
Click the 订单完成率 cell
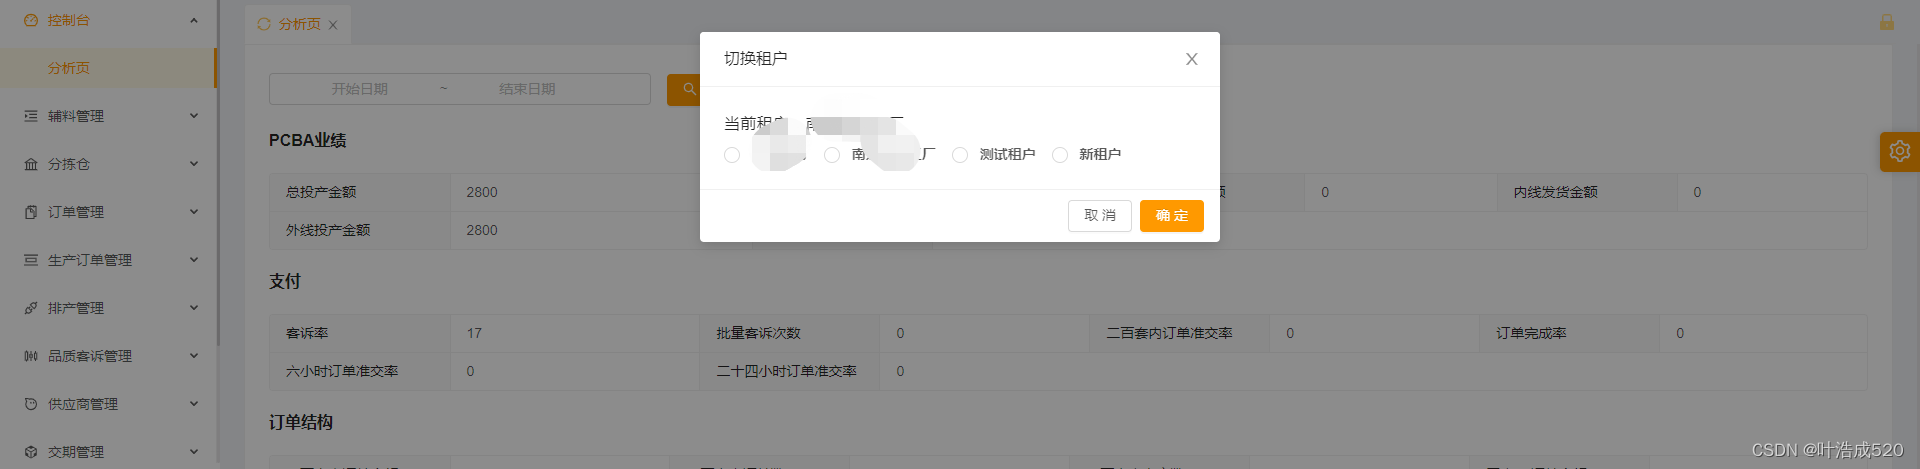(1570, 333)
